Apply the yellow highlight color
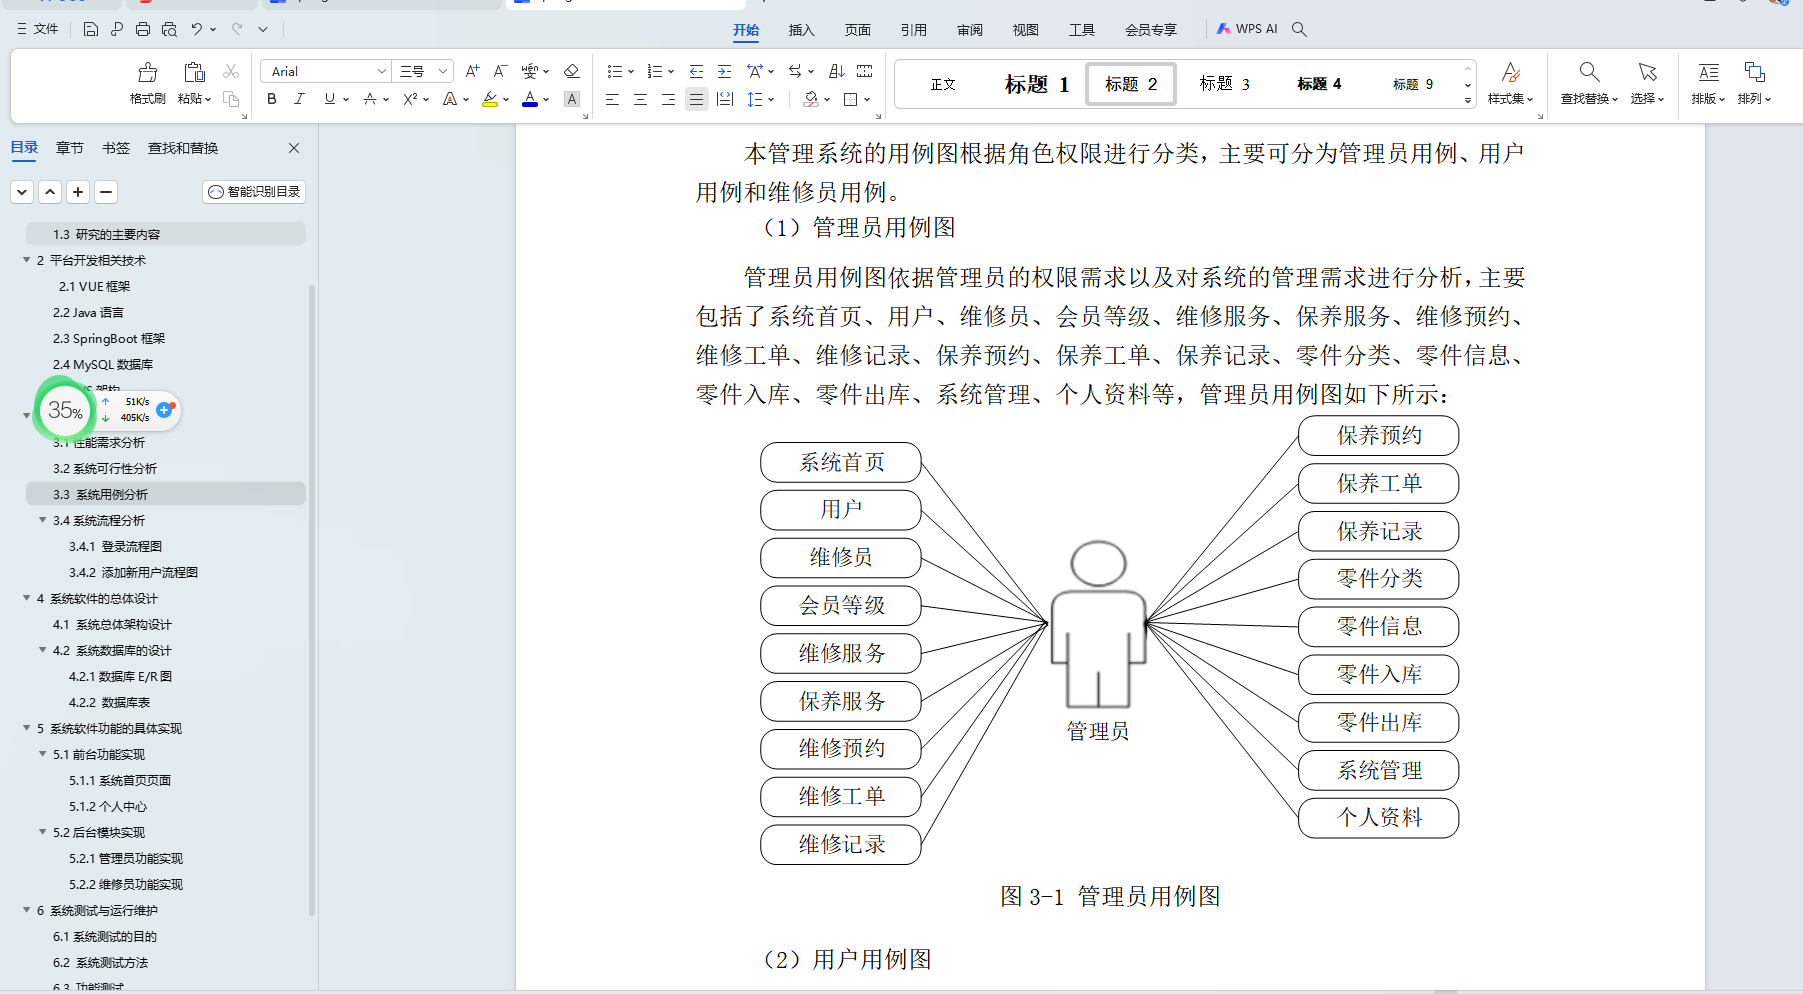This screenshot has width=1803, height=994. click(490, 99)
